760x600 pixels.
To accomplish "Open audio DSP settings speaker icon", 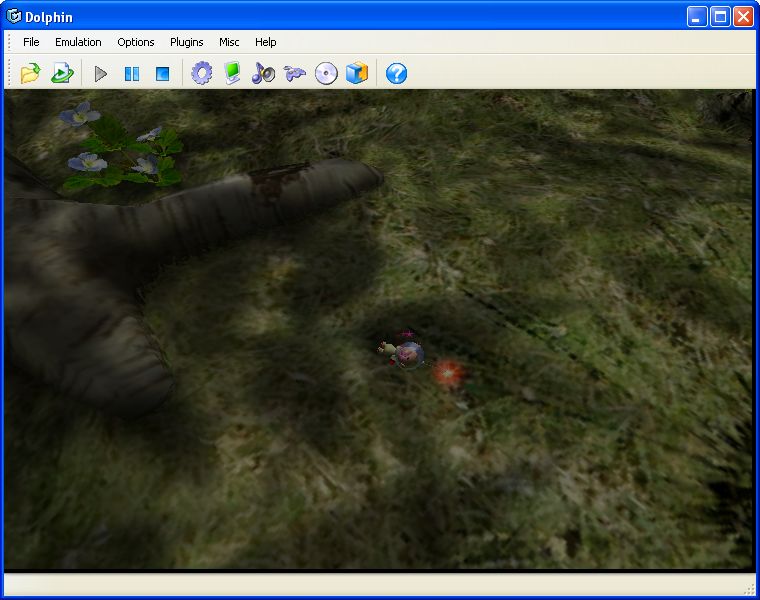I will (263, 74).
